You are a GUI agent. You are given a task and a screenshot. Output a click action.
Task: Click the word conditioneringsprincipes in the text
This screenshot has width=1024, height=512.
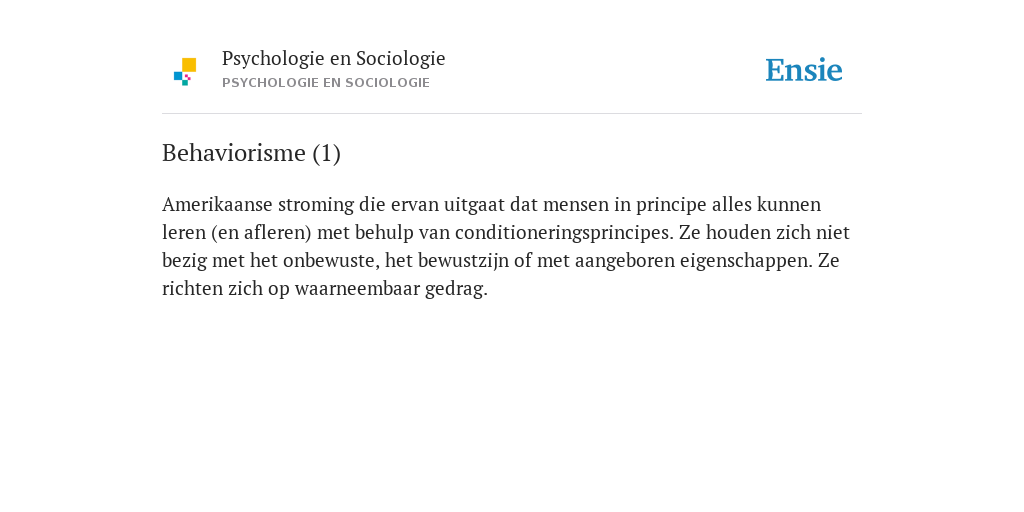pos(564,232)
